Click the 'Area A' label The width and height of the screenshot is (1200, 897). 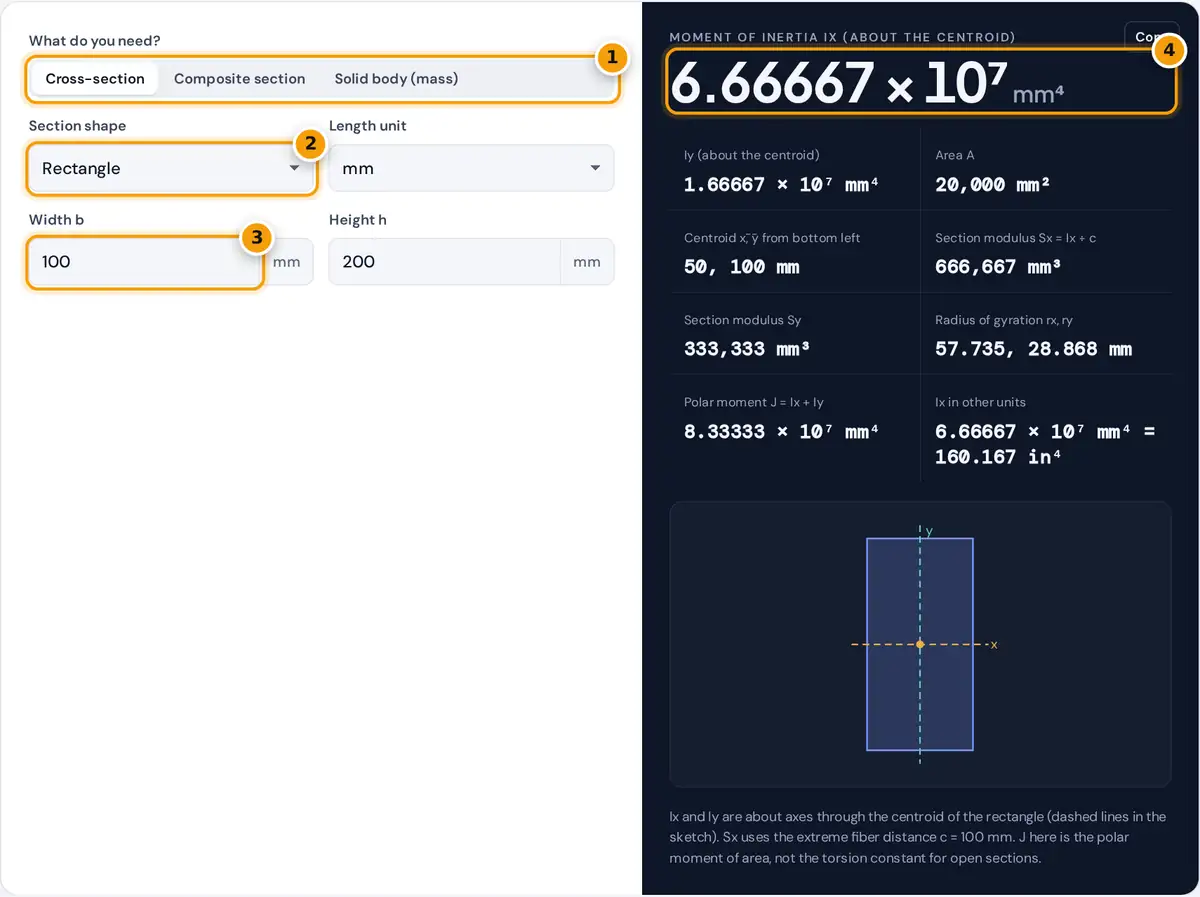click(x=954, y=155)
